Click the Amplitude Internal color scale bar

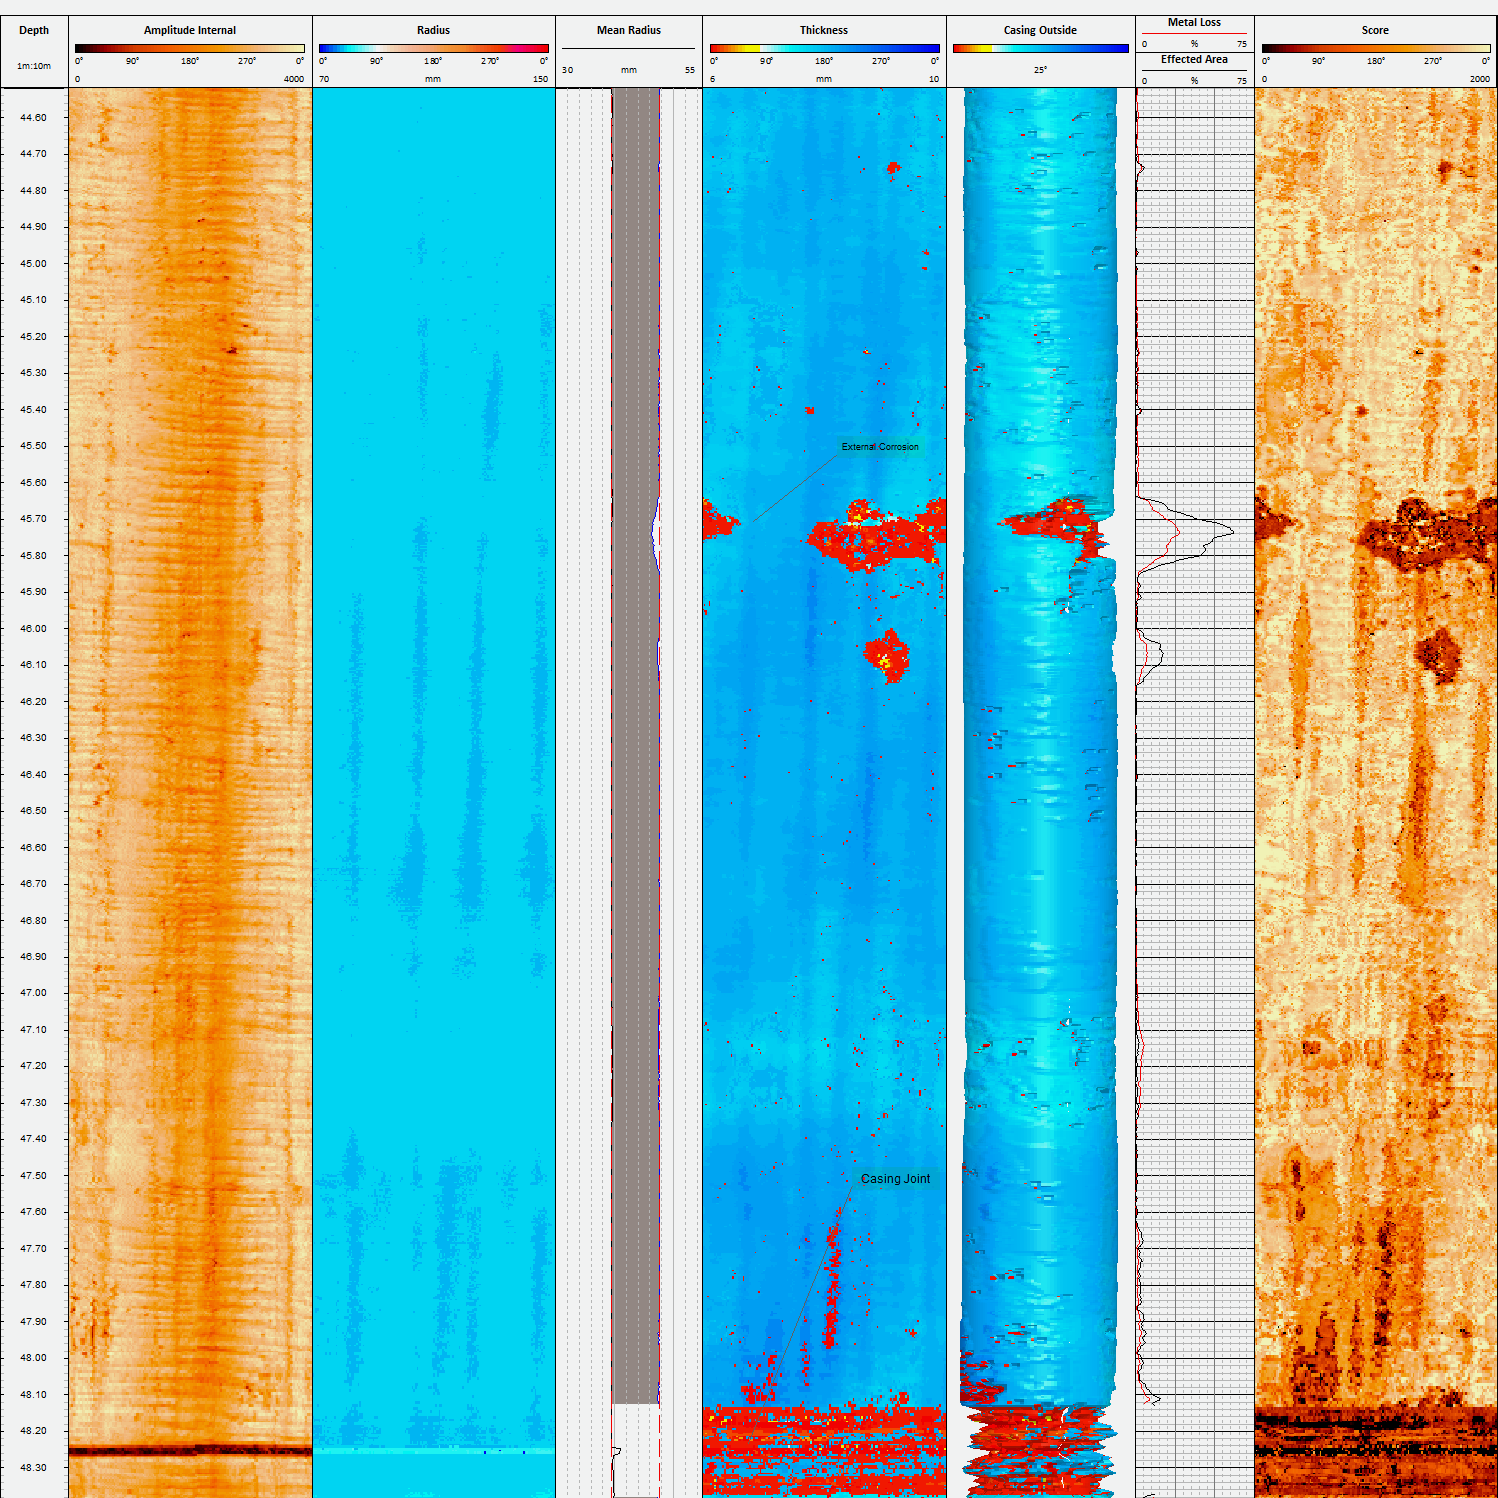tap(190, 48)
